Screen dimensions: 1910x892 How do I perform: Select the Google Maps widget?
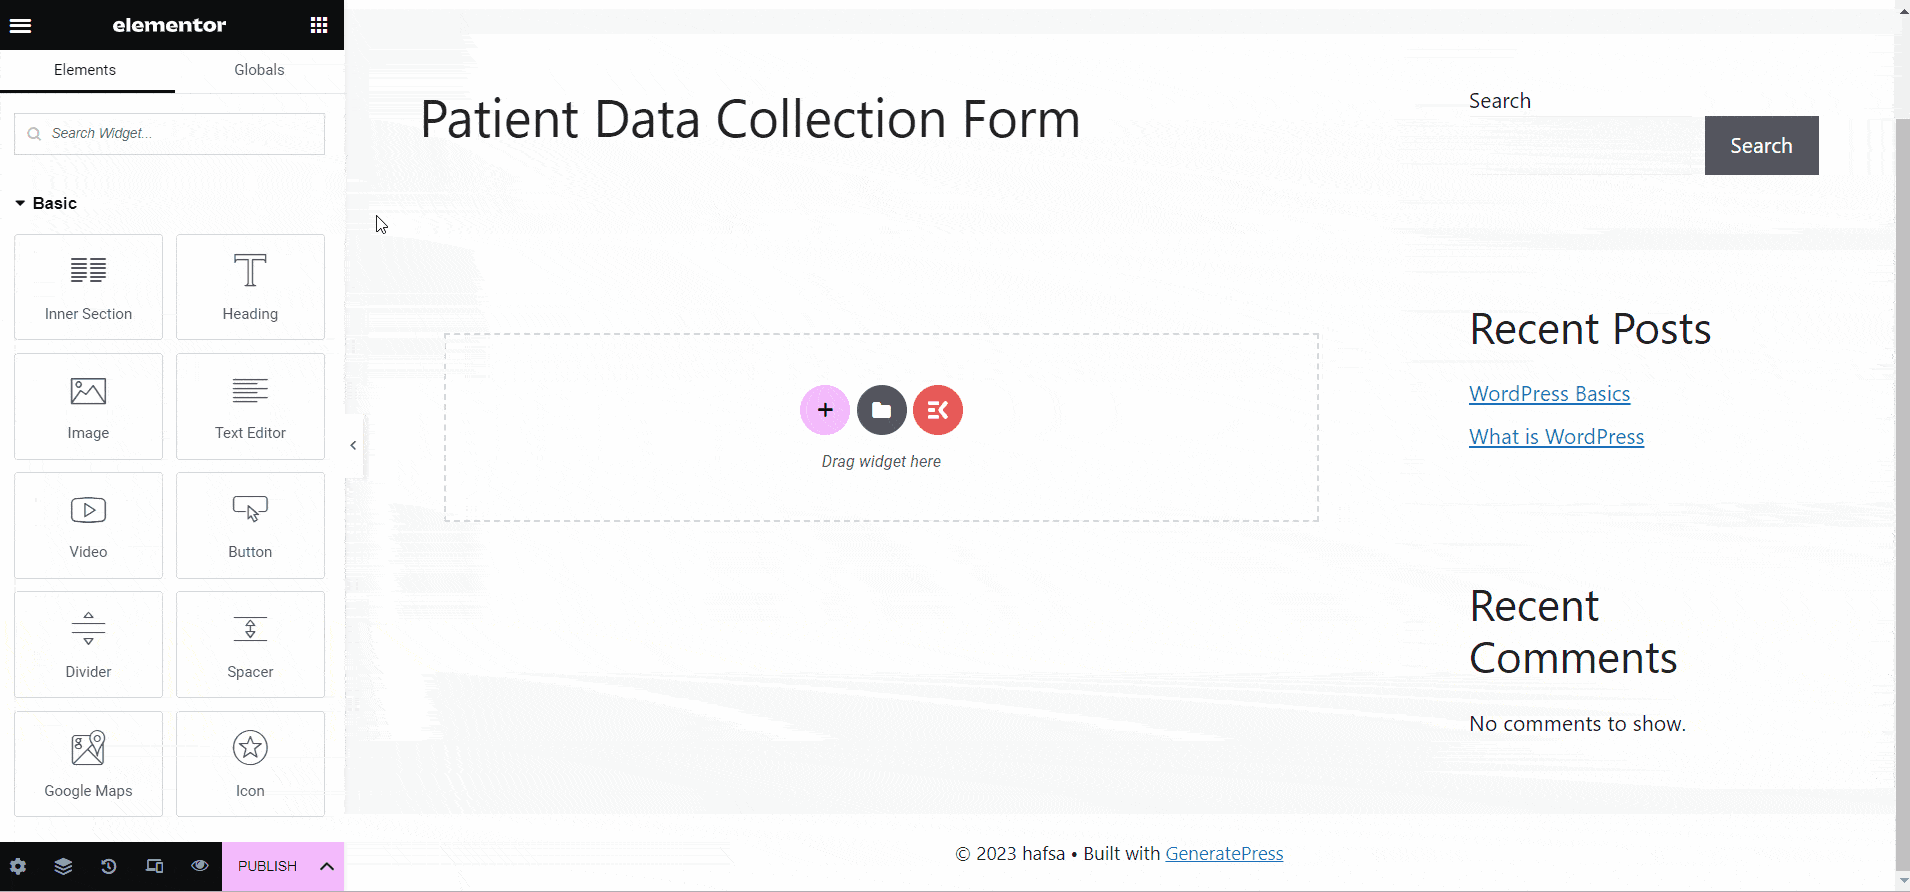click(88, 763)
